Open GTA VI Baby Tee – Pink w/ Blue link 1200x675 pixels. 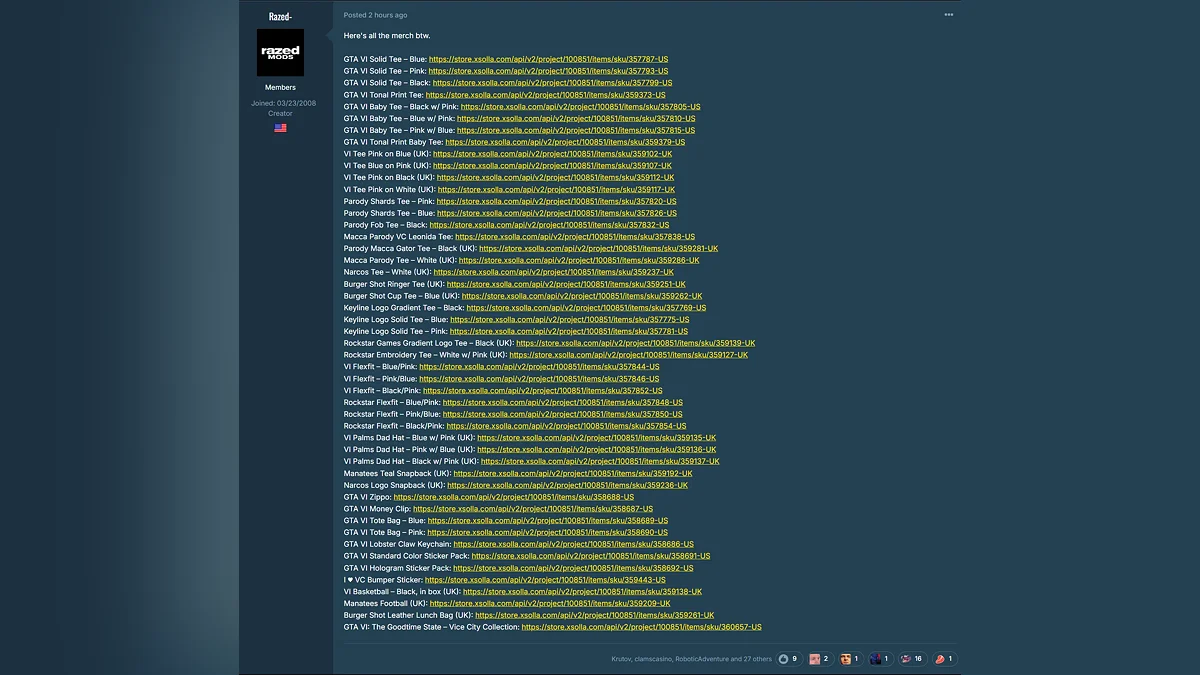point(576,130)
